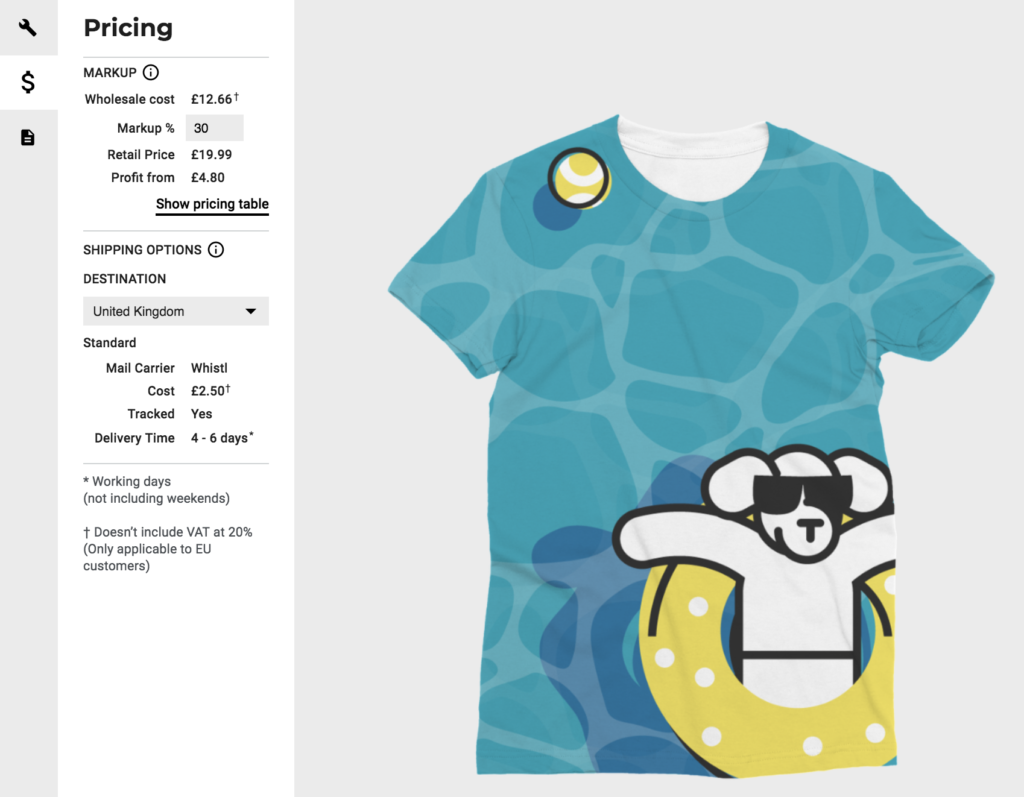The height and width of the screenshot is (797, 1024).
Task: Click the Standard shipping label
Action: (x=110, y=343)
